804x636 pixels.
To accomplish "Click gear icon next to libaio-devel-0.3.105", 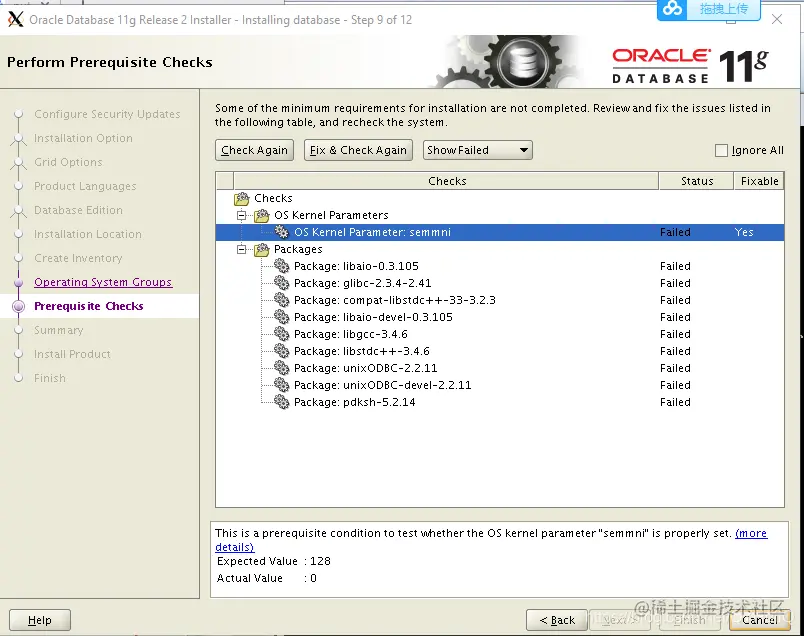I will [282, 317].
